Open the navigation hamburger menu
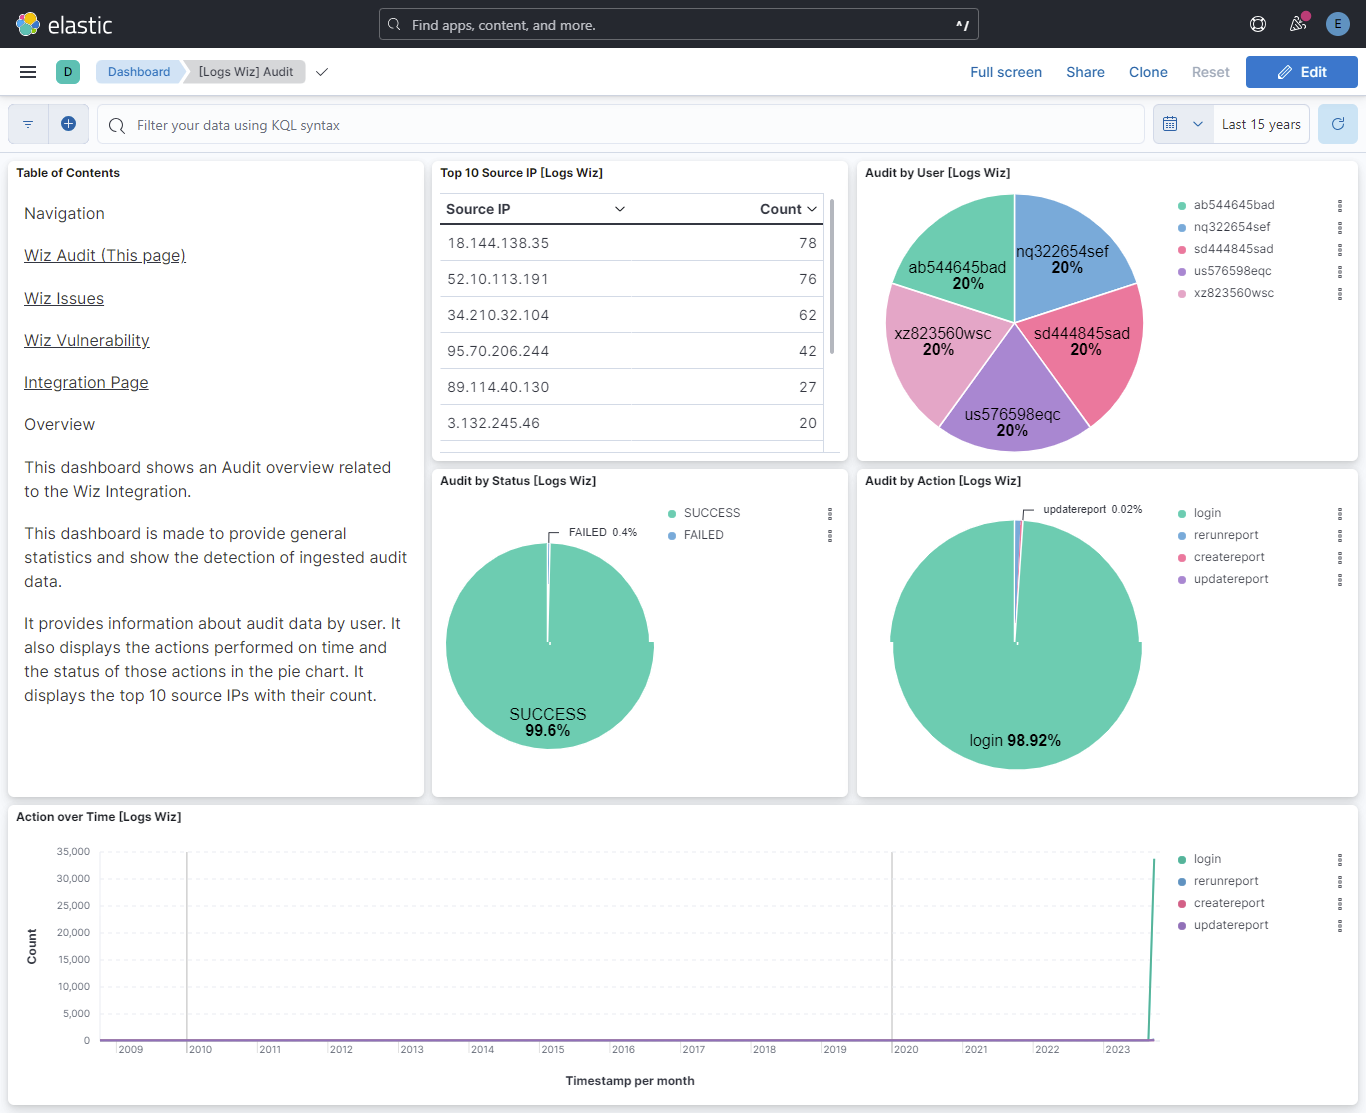The image size is (1366, 1113). coord(27,71)
